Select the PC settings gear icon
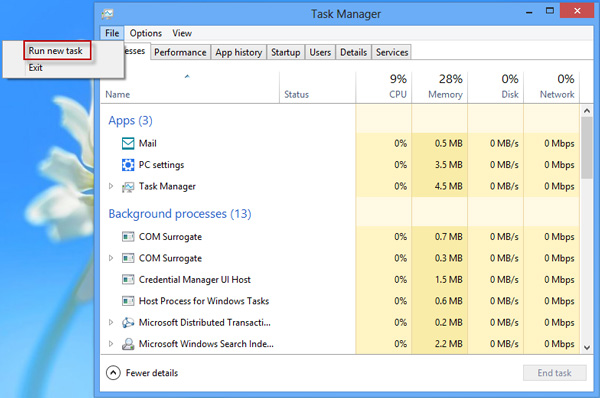This screenshot has height=398, width=600. click(128, 165)
